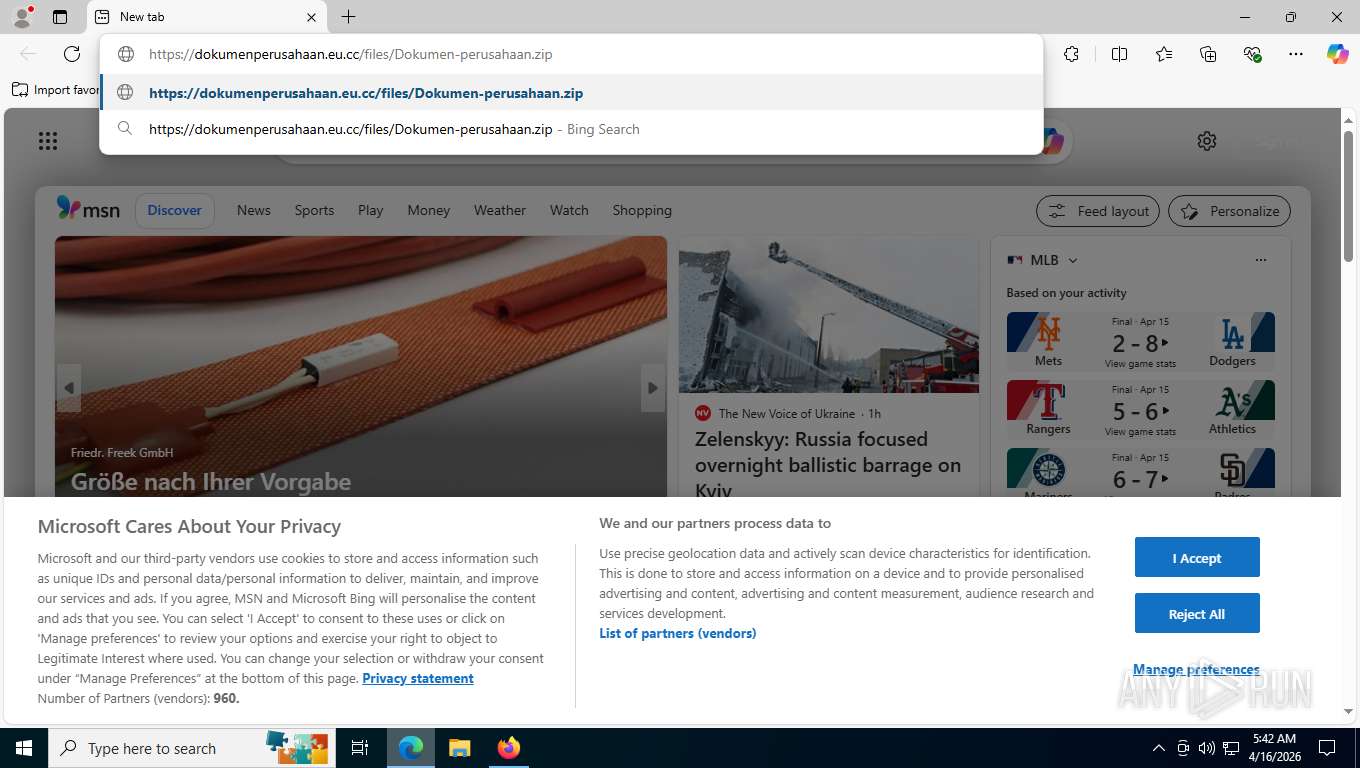
Task: Open the Money tab
Action: tap(429, 210)
